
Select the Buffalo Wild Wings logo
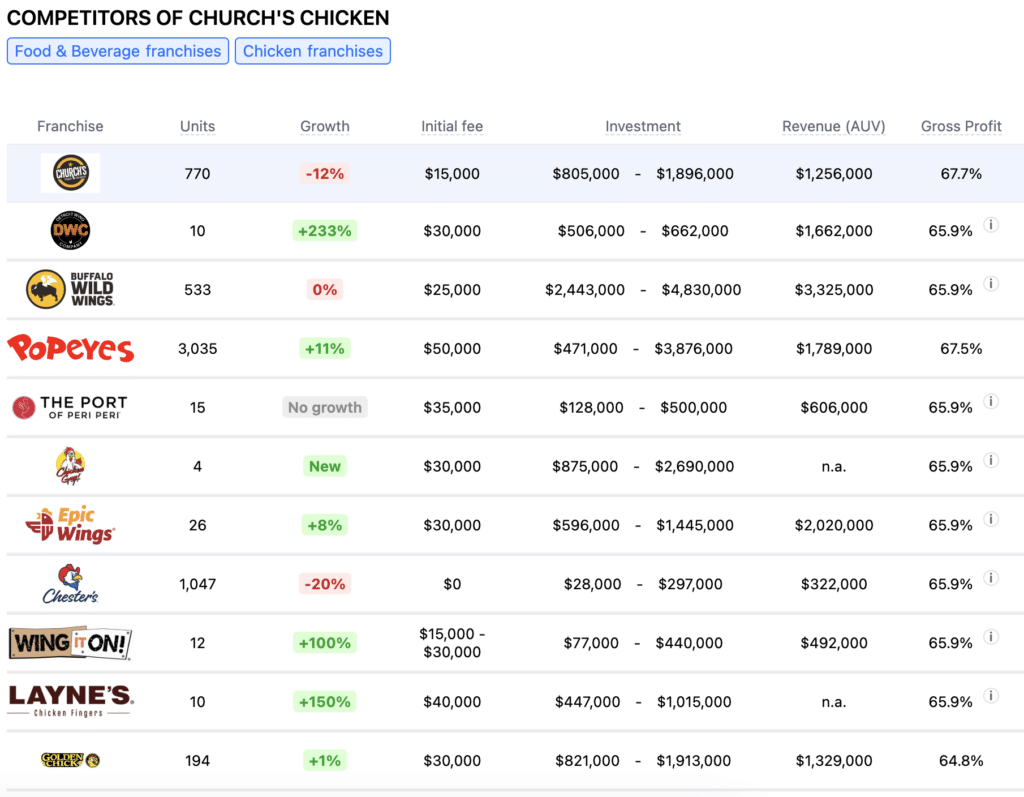(x=71, y=289)
